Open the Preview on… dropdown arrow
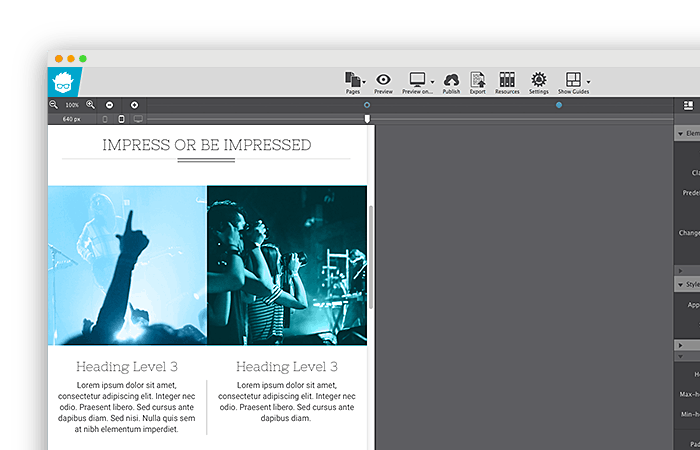The image size is (700, 450). tap(432, 82)
